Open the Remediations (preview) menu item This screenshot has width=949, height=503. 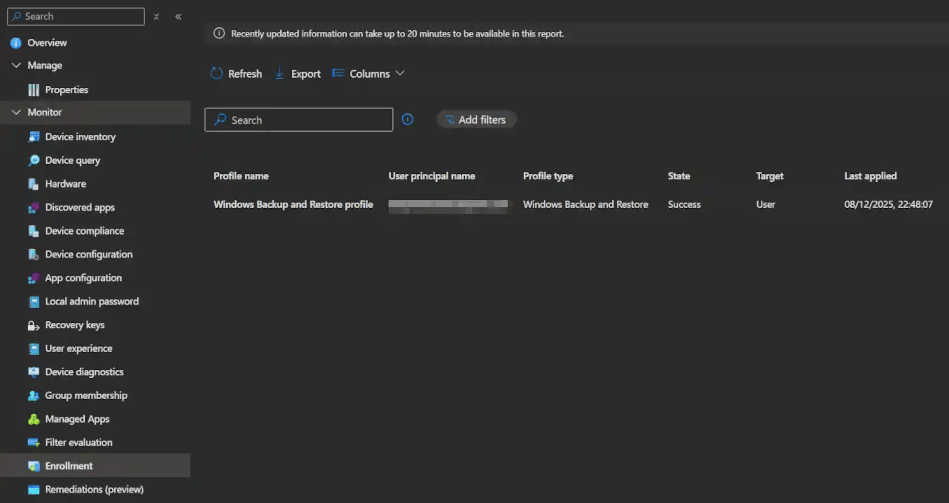pos(94,489)
